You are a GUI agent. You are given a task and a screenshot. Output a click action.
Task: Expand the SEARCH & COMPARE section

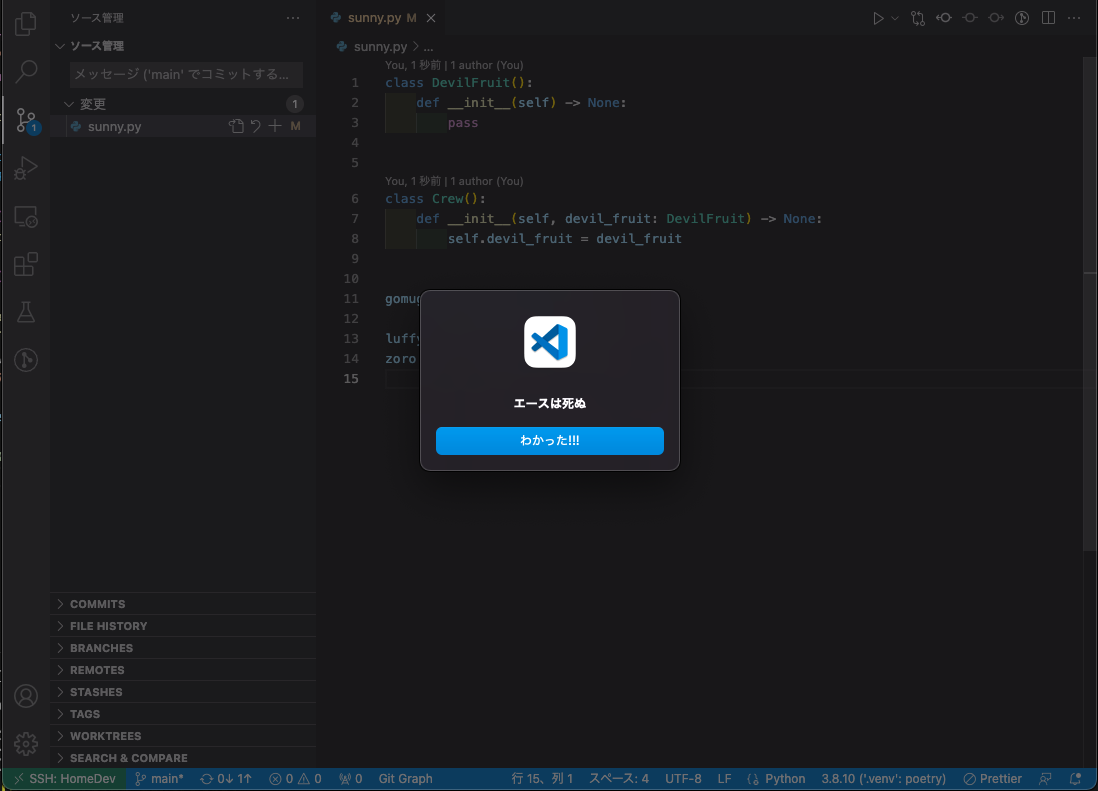[x=183, y=758]
